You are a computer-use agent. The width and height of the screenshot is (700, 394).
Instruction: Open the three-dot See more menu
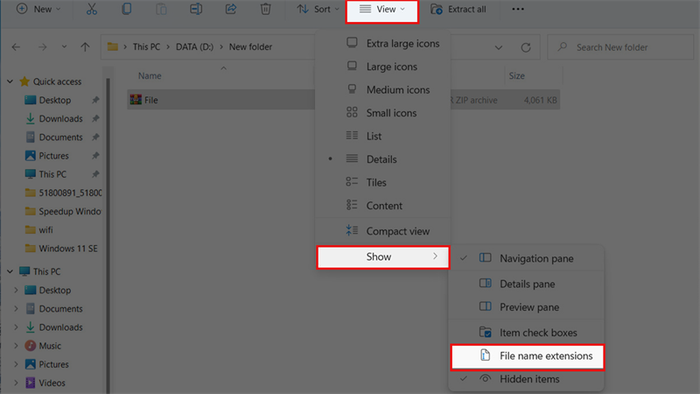(x=518, y=9)
